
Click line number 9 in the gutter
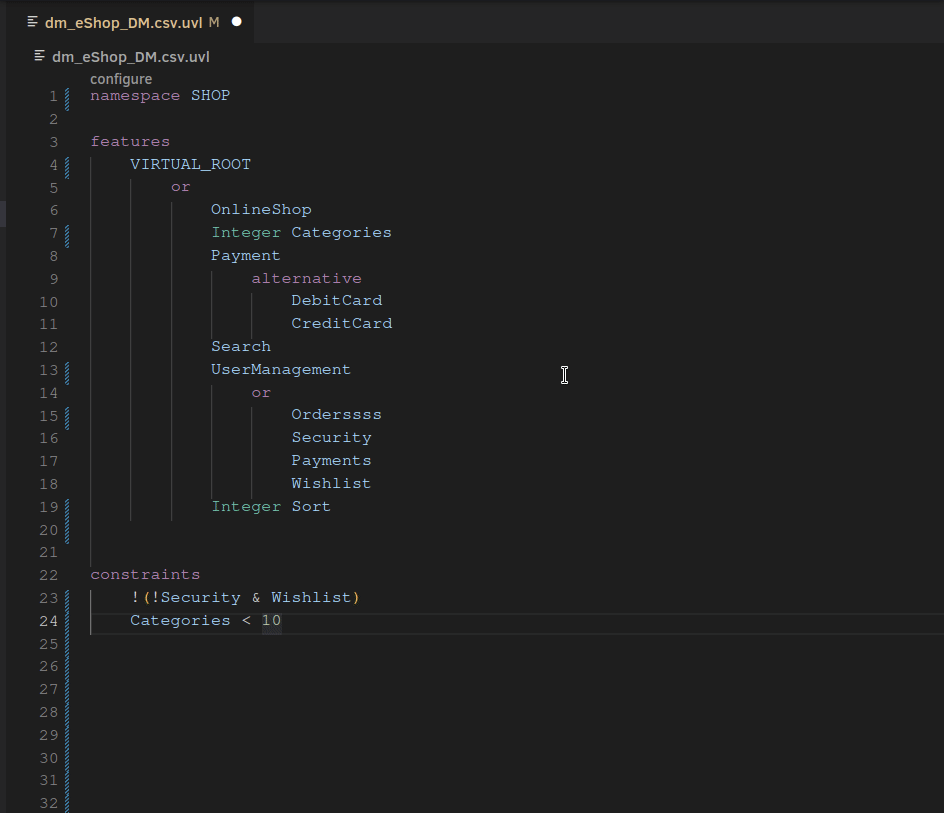(x=54, y=279)
